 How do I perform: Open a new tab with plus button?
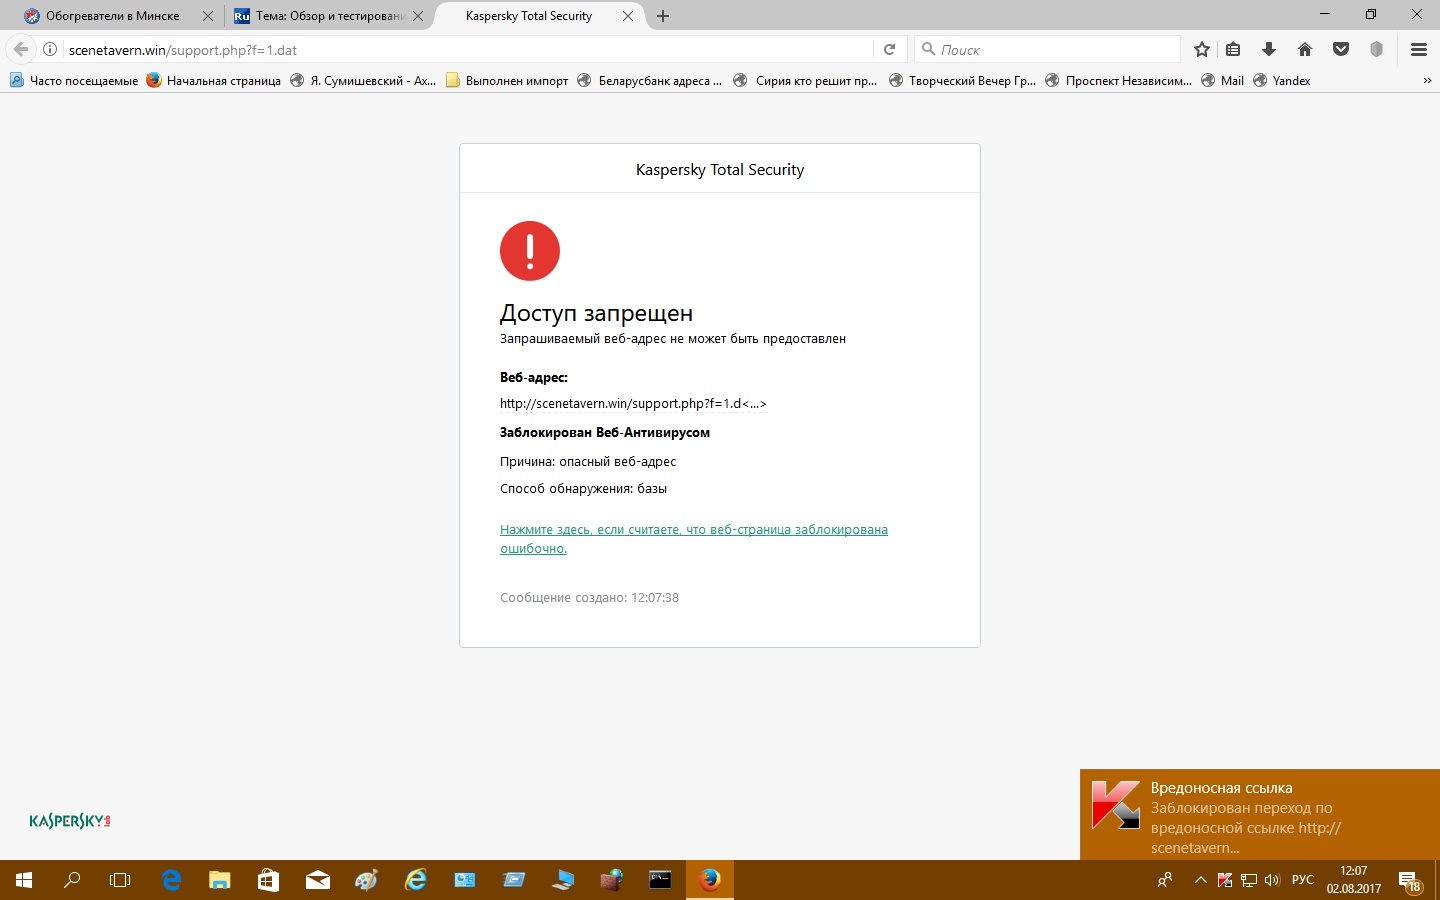[663, 16]
